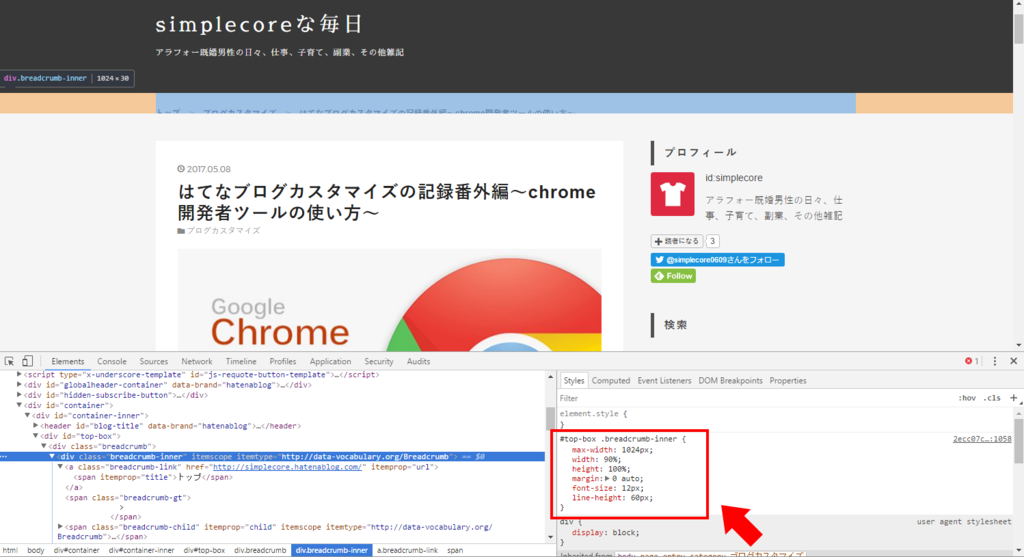
Task: Collapse the div id=top-box node
Action: coord(36,436)
